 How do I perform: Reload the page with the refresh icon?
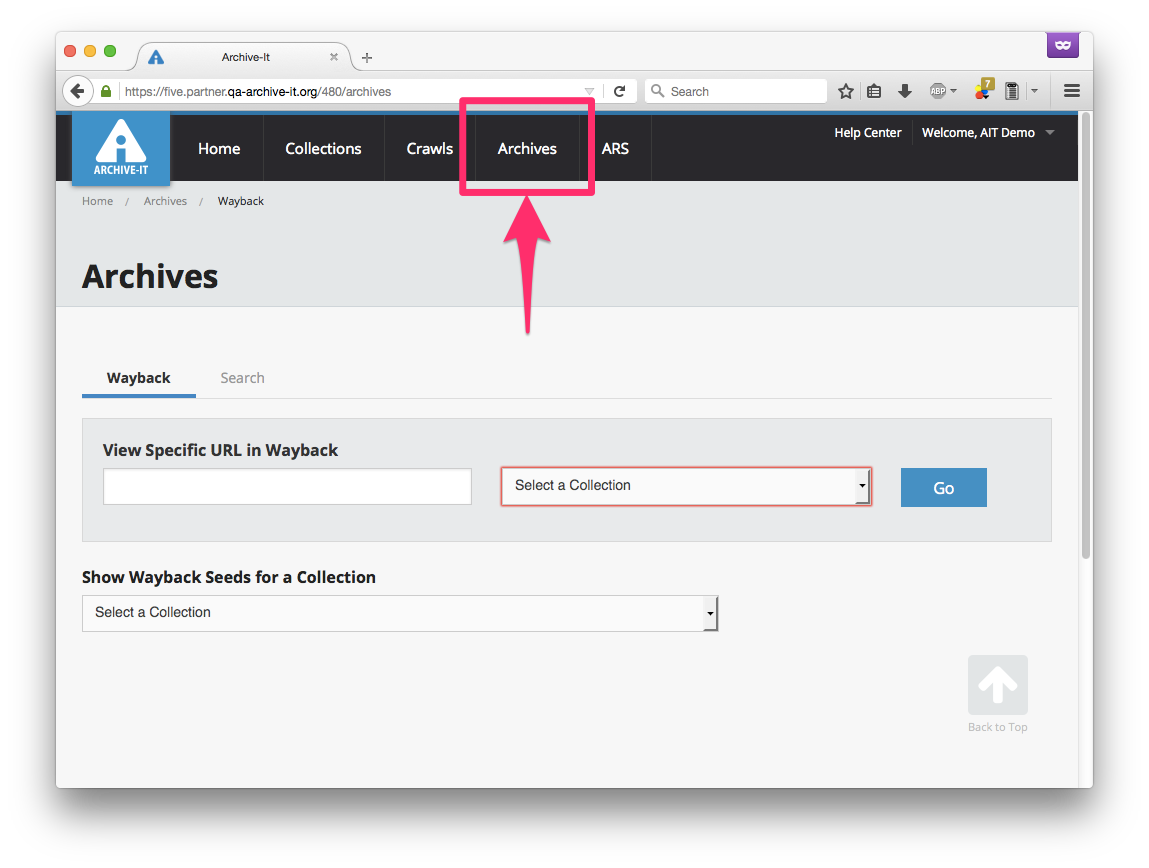(x=619, y=91)
